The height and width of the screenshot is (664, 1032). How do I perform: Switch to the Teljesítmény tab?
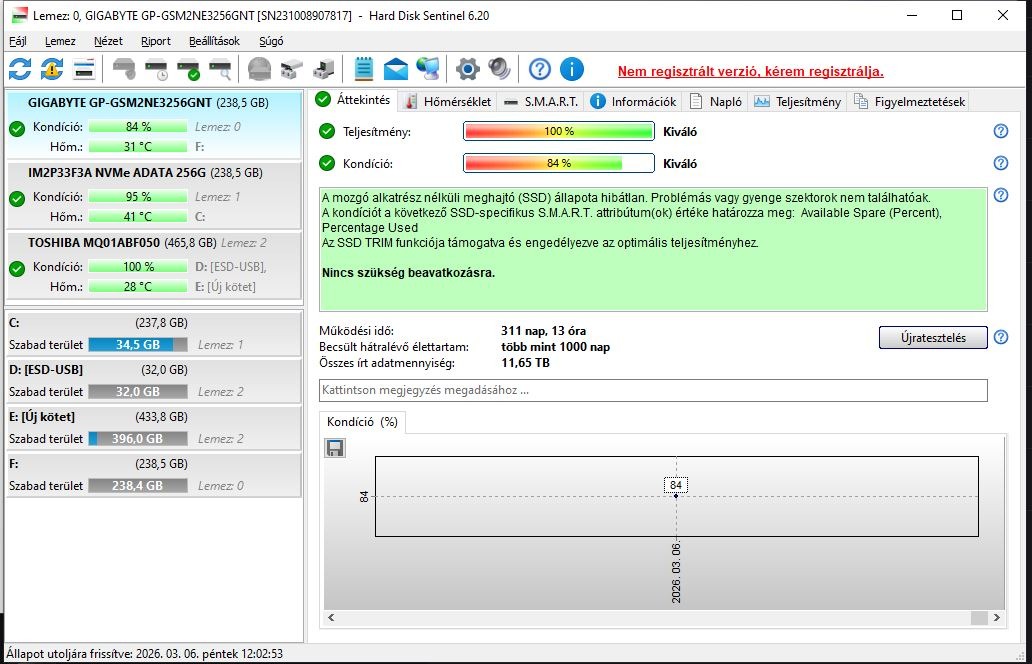[x=797, y=101]
